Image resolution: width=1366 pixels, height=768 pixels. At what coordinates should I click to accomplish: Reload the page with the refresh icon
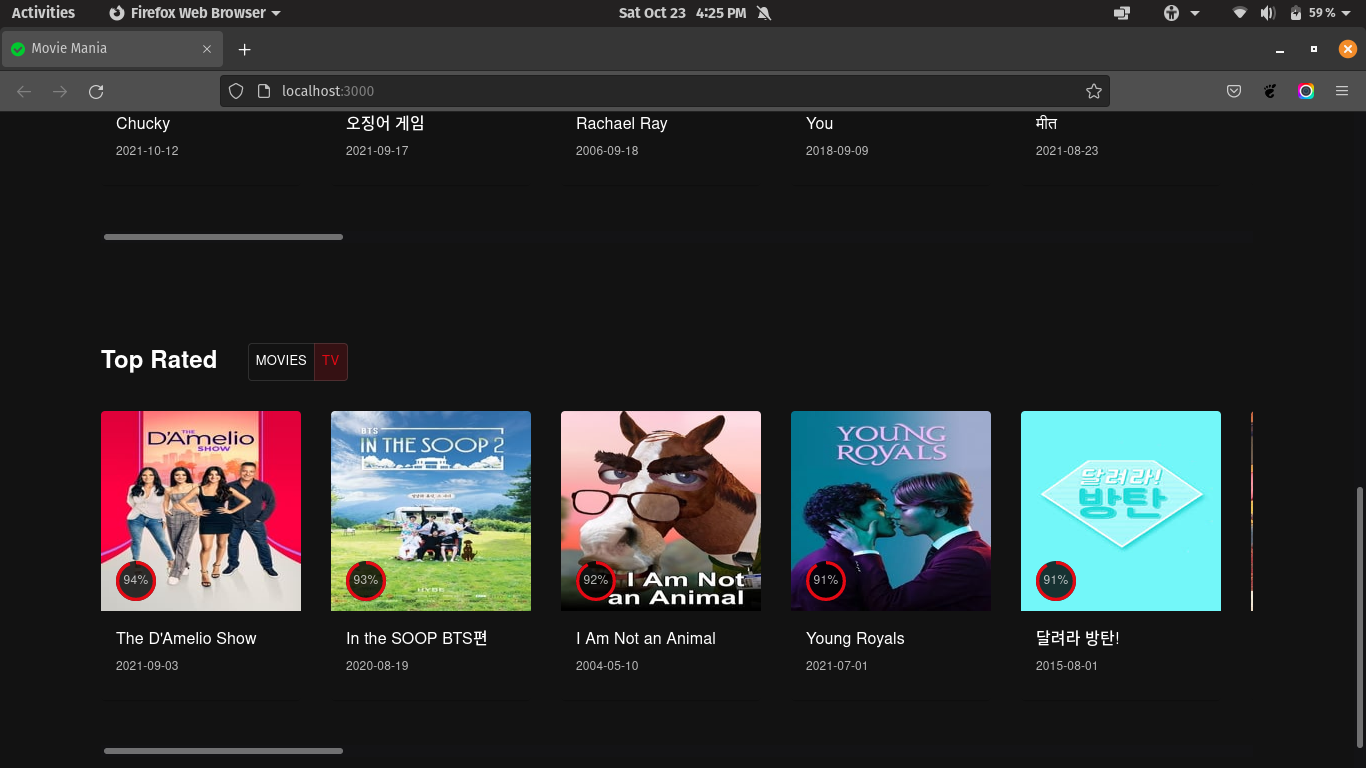96,91
